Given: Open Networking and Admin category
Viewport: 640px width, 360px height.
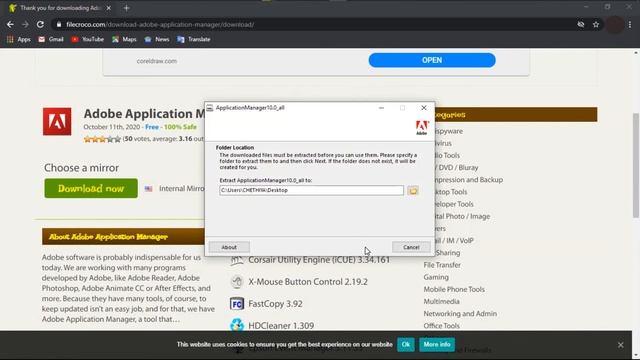Looking at the screenshot, I should 460,313.
